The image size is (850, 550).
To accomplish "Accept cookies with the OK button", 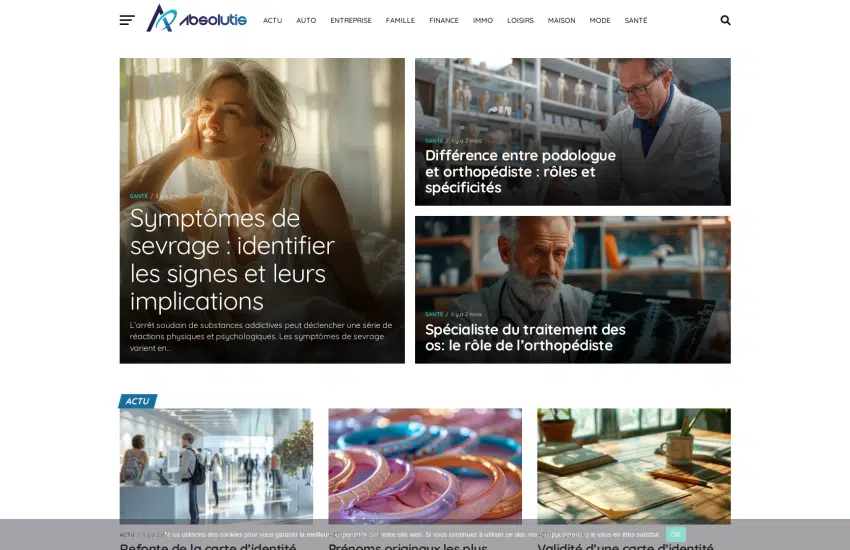I will click(675, 534).
